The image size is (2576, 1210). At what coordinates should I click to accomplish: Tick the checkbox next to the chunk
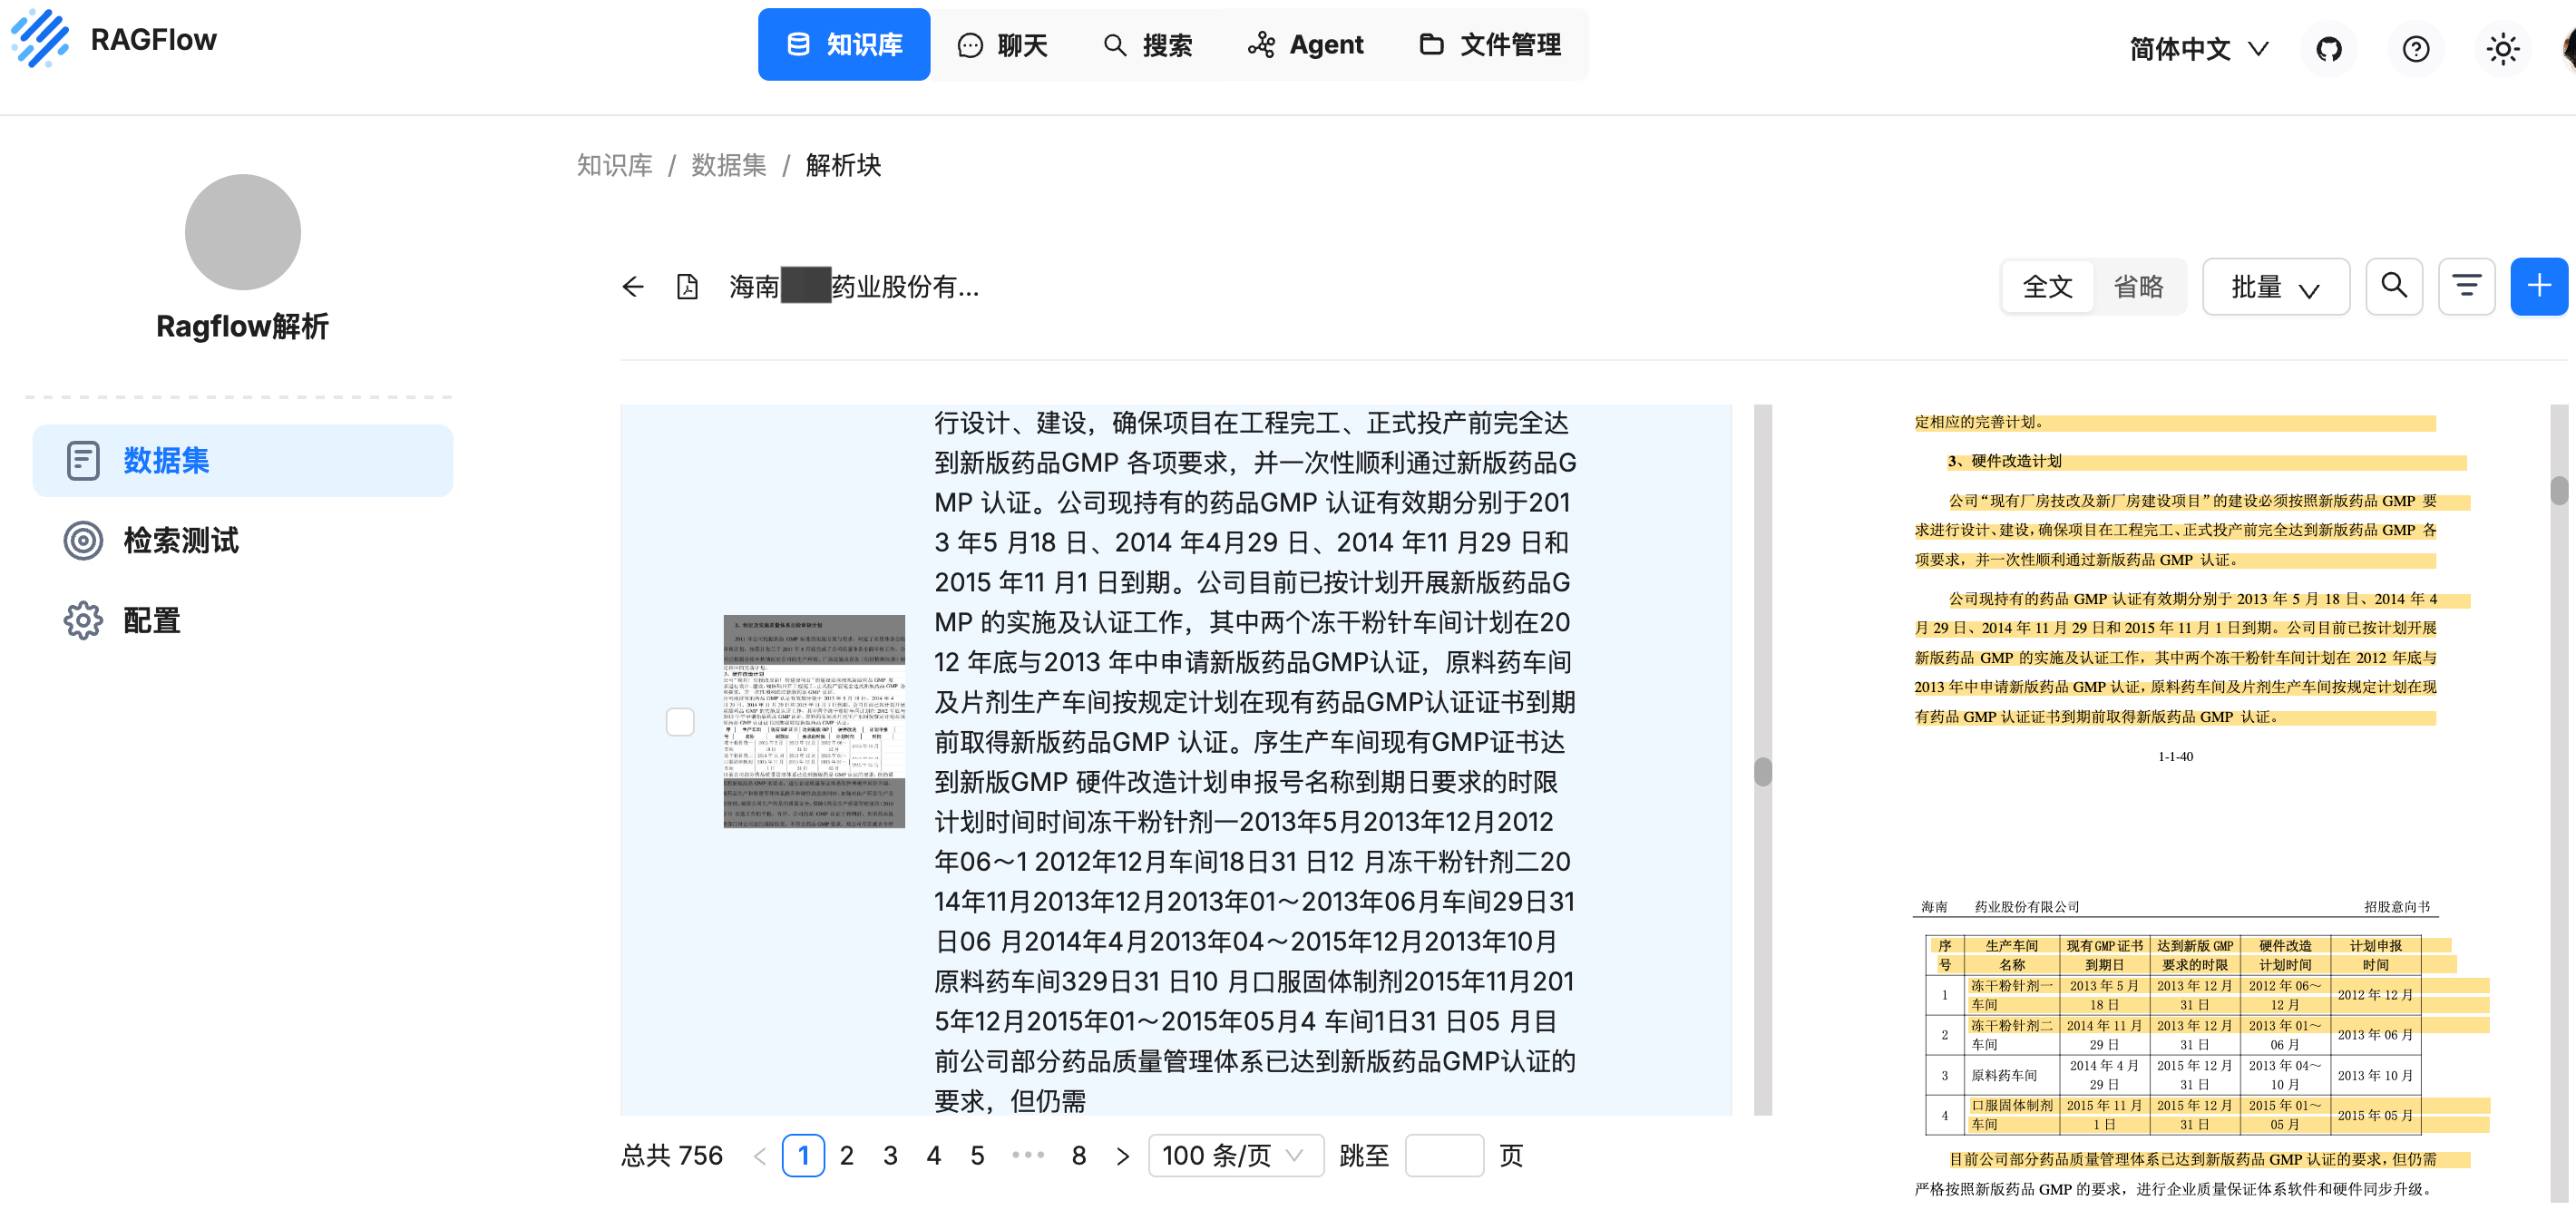[680, 721]
